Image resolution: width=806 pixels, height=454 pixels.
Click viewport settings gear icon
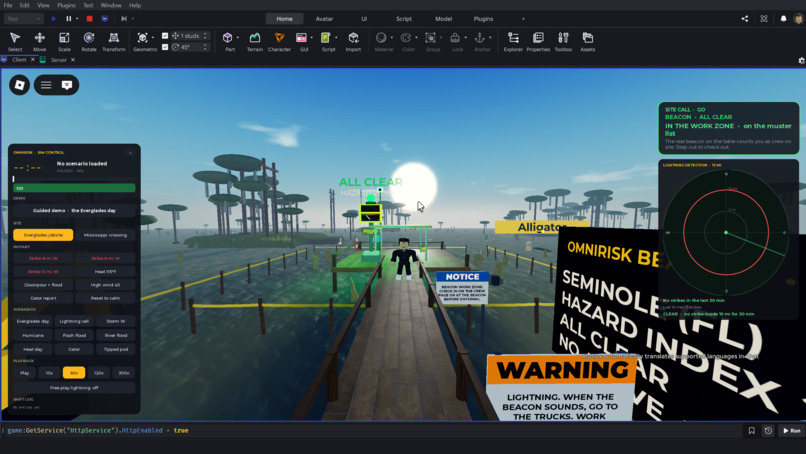tap(801, 60)
